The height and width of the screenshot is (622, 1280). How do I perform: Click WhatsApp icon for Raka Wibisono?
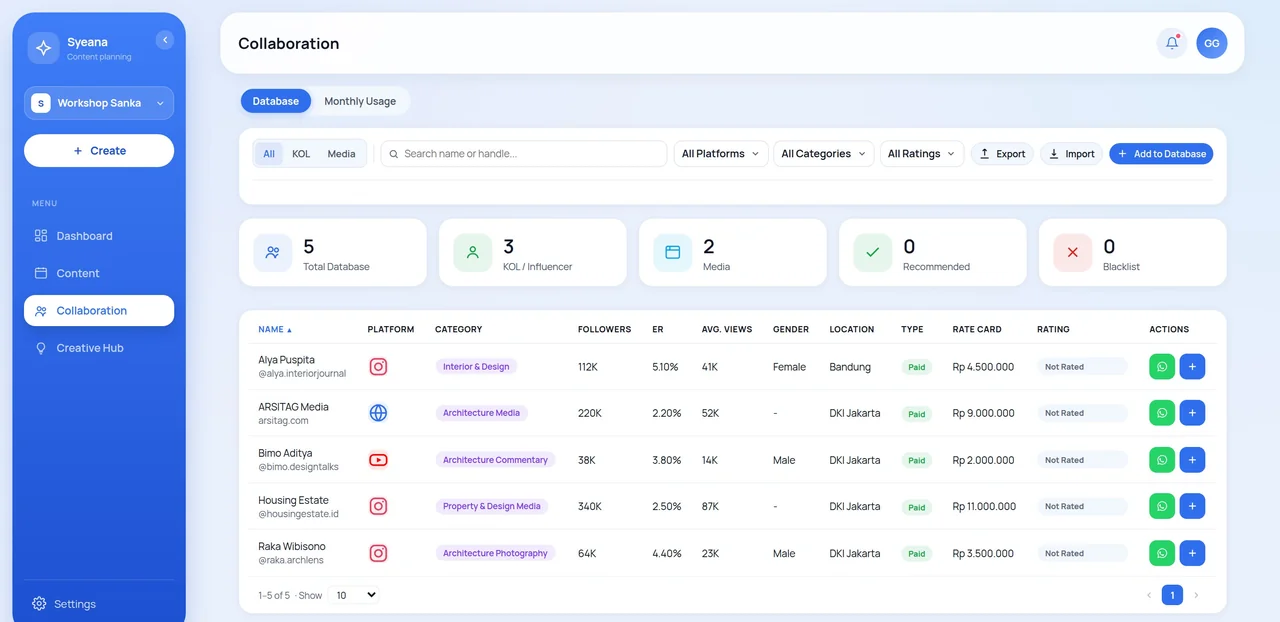(1162, 553)
